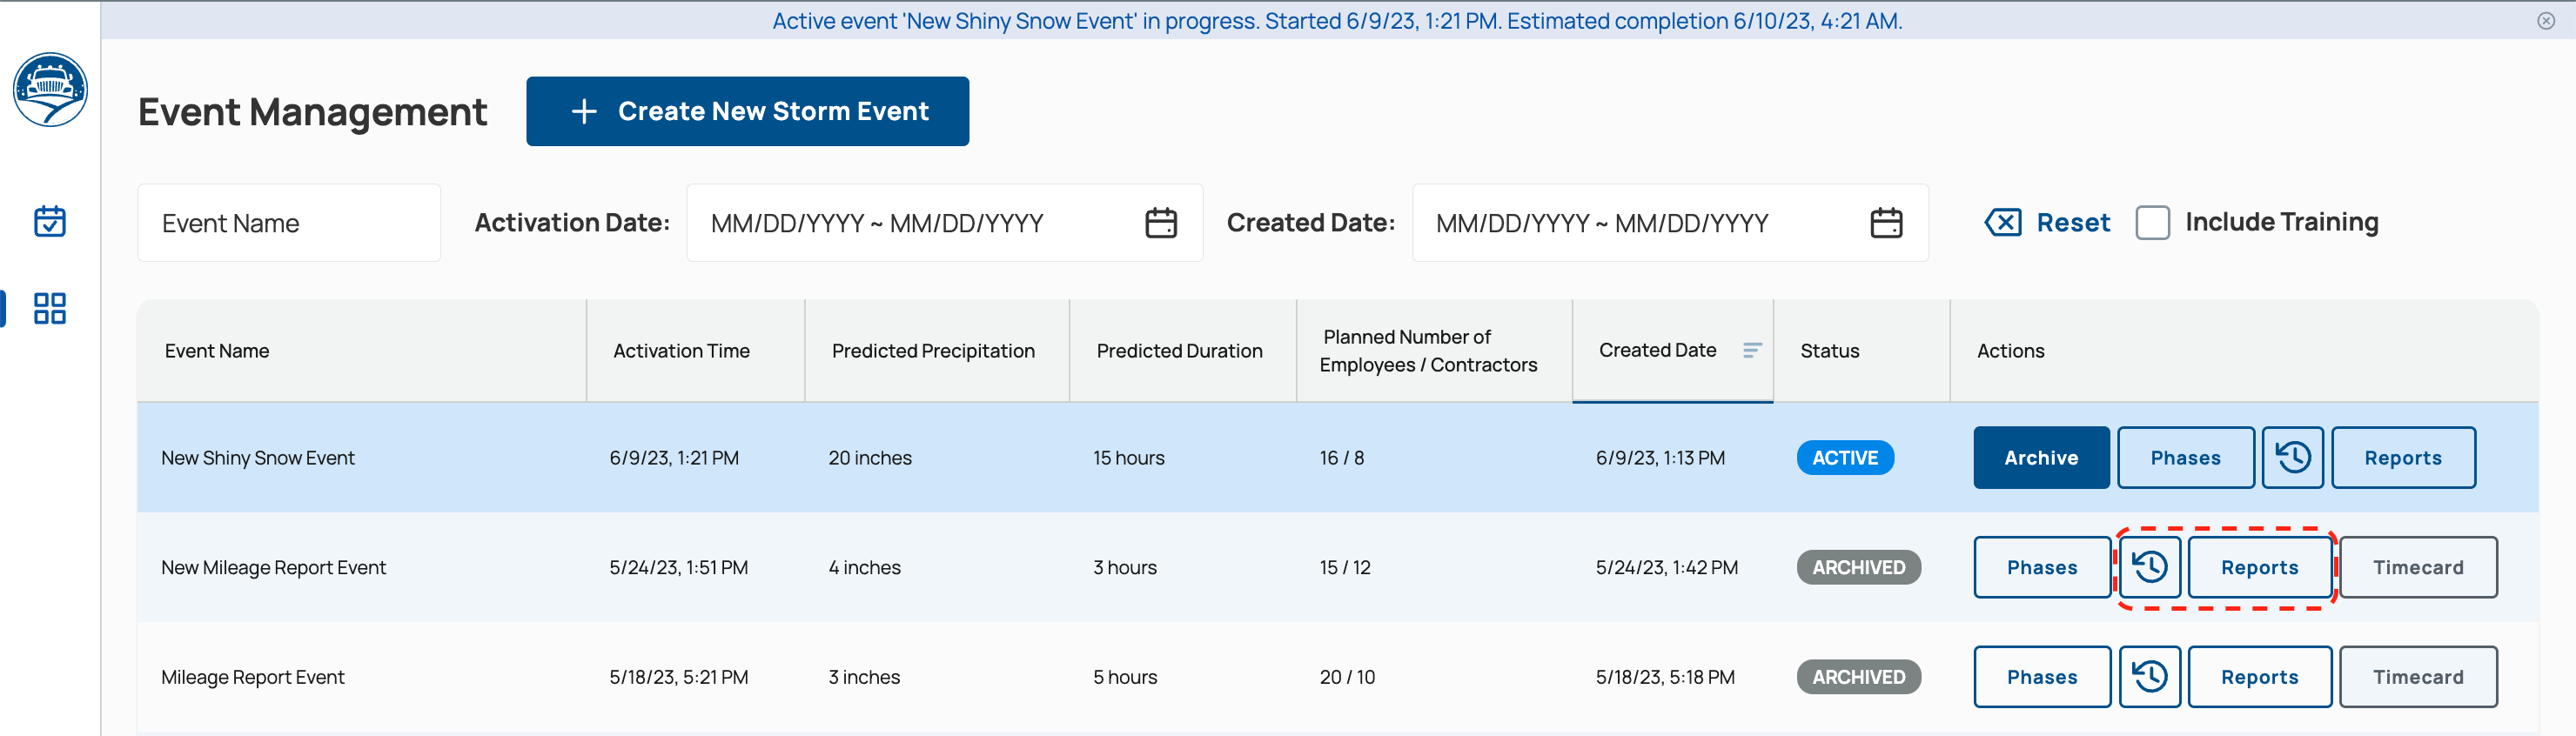Open history for New Mileage Report Event
This screenshot has width=2576, height=736.
[x=2149, y=568]
